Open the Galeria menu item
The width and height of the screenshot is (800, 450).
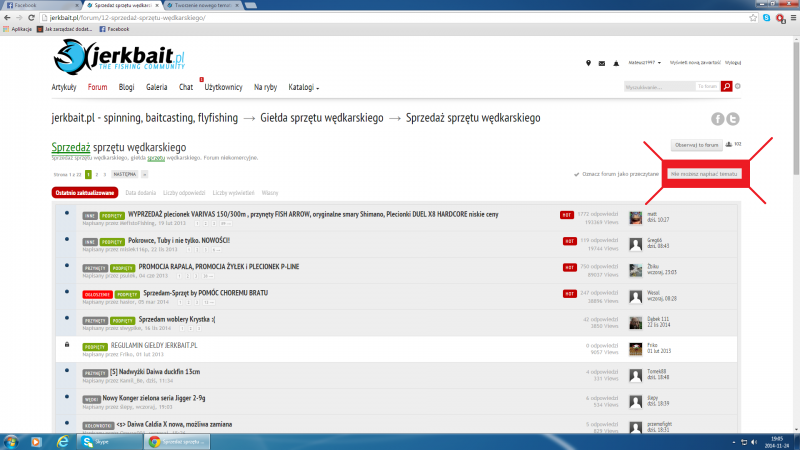tap(156, 87)
